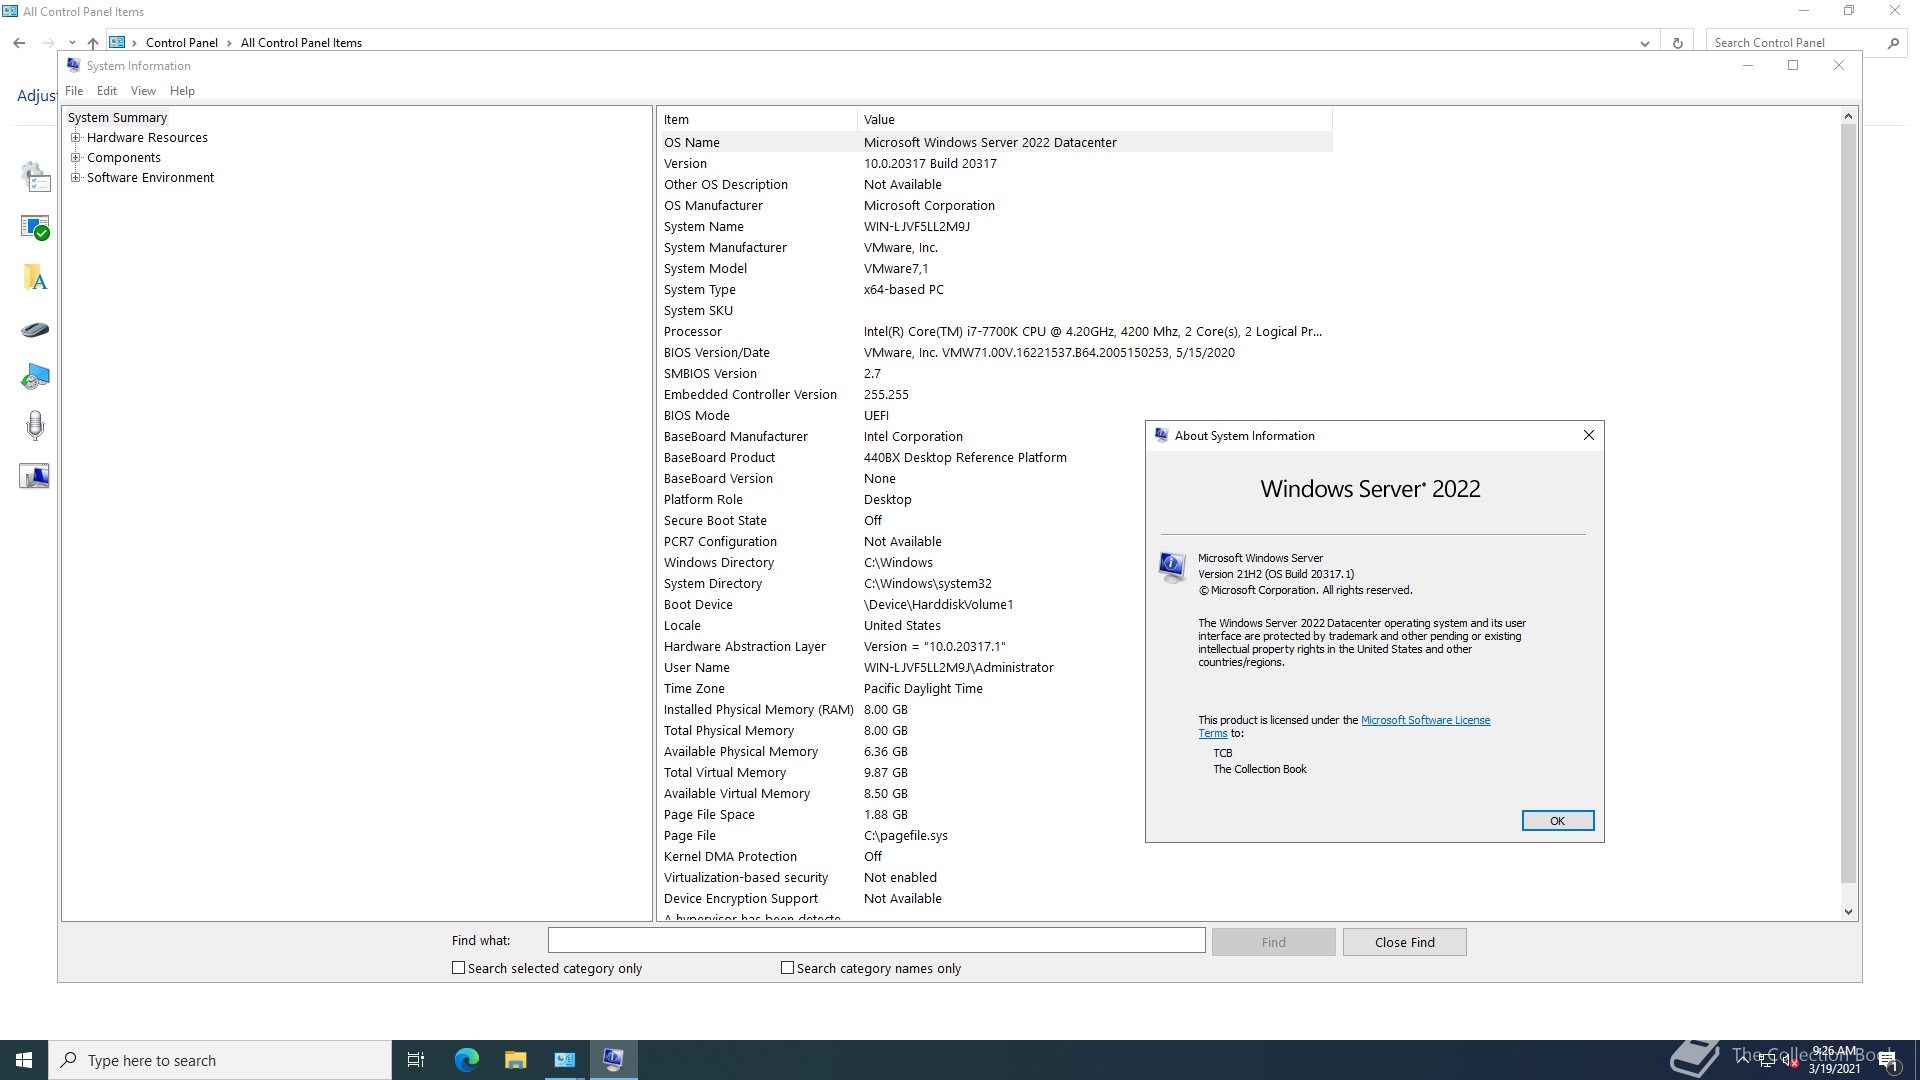1920x1080 pixels.
Task: Open the Edit menu
Action: coord(107,91)
